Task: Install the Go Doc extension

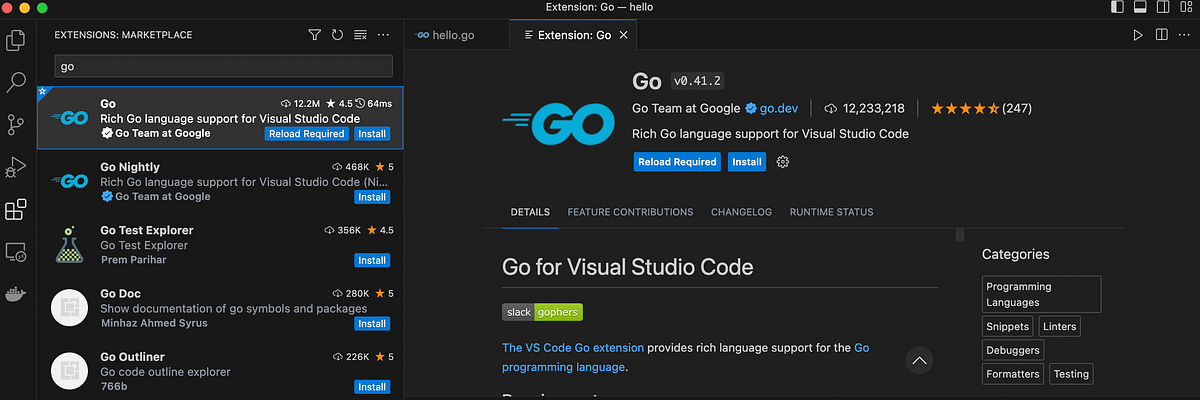Action: [x=372, y=324]
